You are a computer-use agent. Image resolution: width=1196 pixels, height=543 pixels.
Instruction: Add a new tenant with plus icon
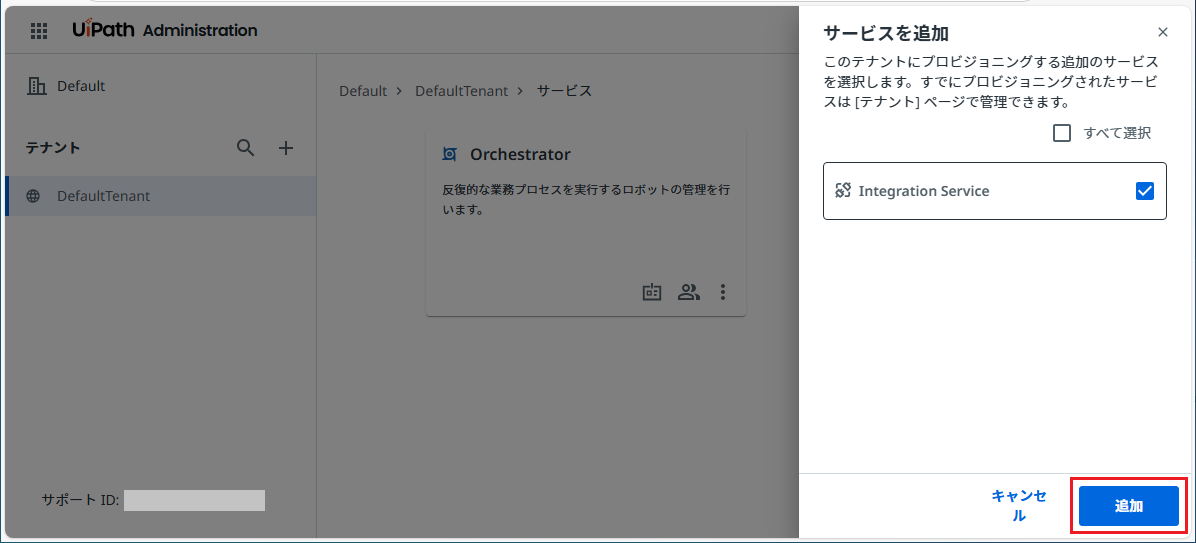pos(285,148)
